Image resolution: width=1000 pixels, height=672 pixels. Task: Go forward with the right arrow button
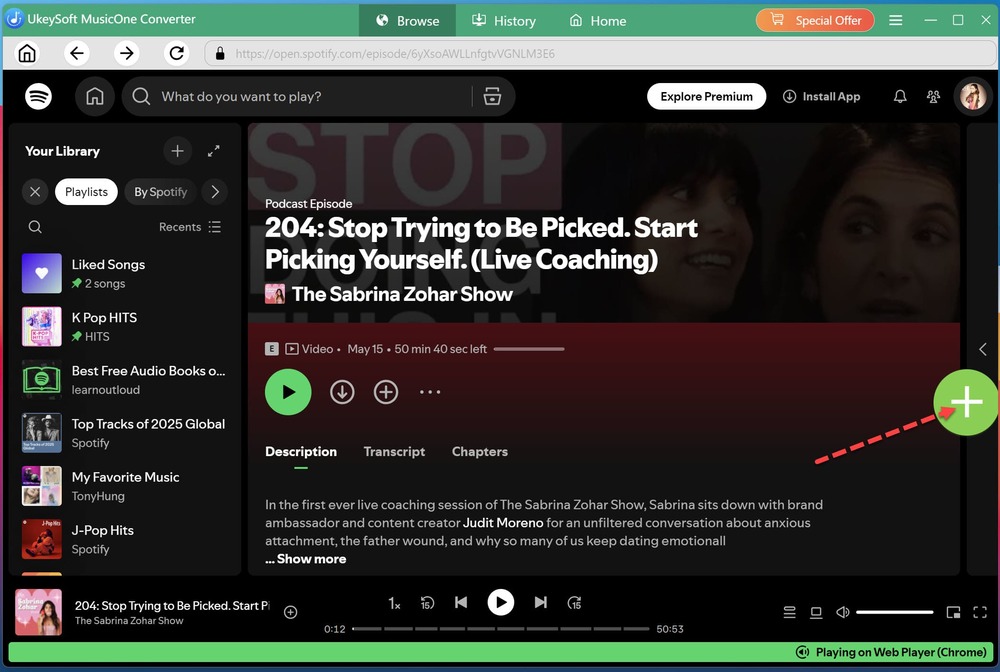(x=126, y=53)
